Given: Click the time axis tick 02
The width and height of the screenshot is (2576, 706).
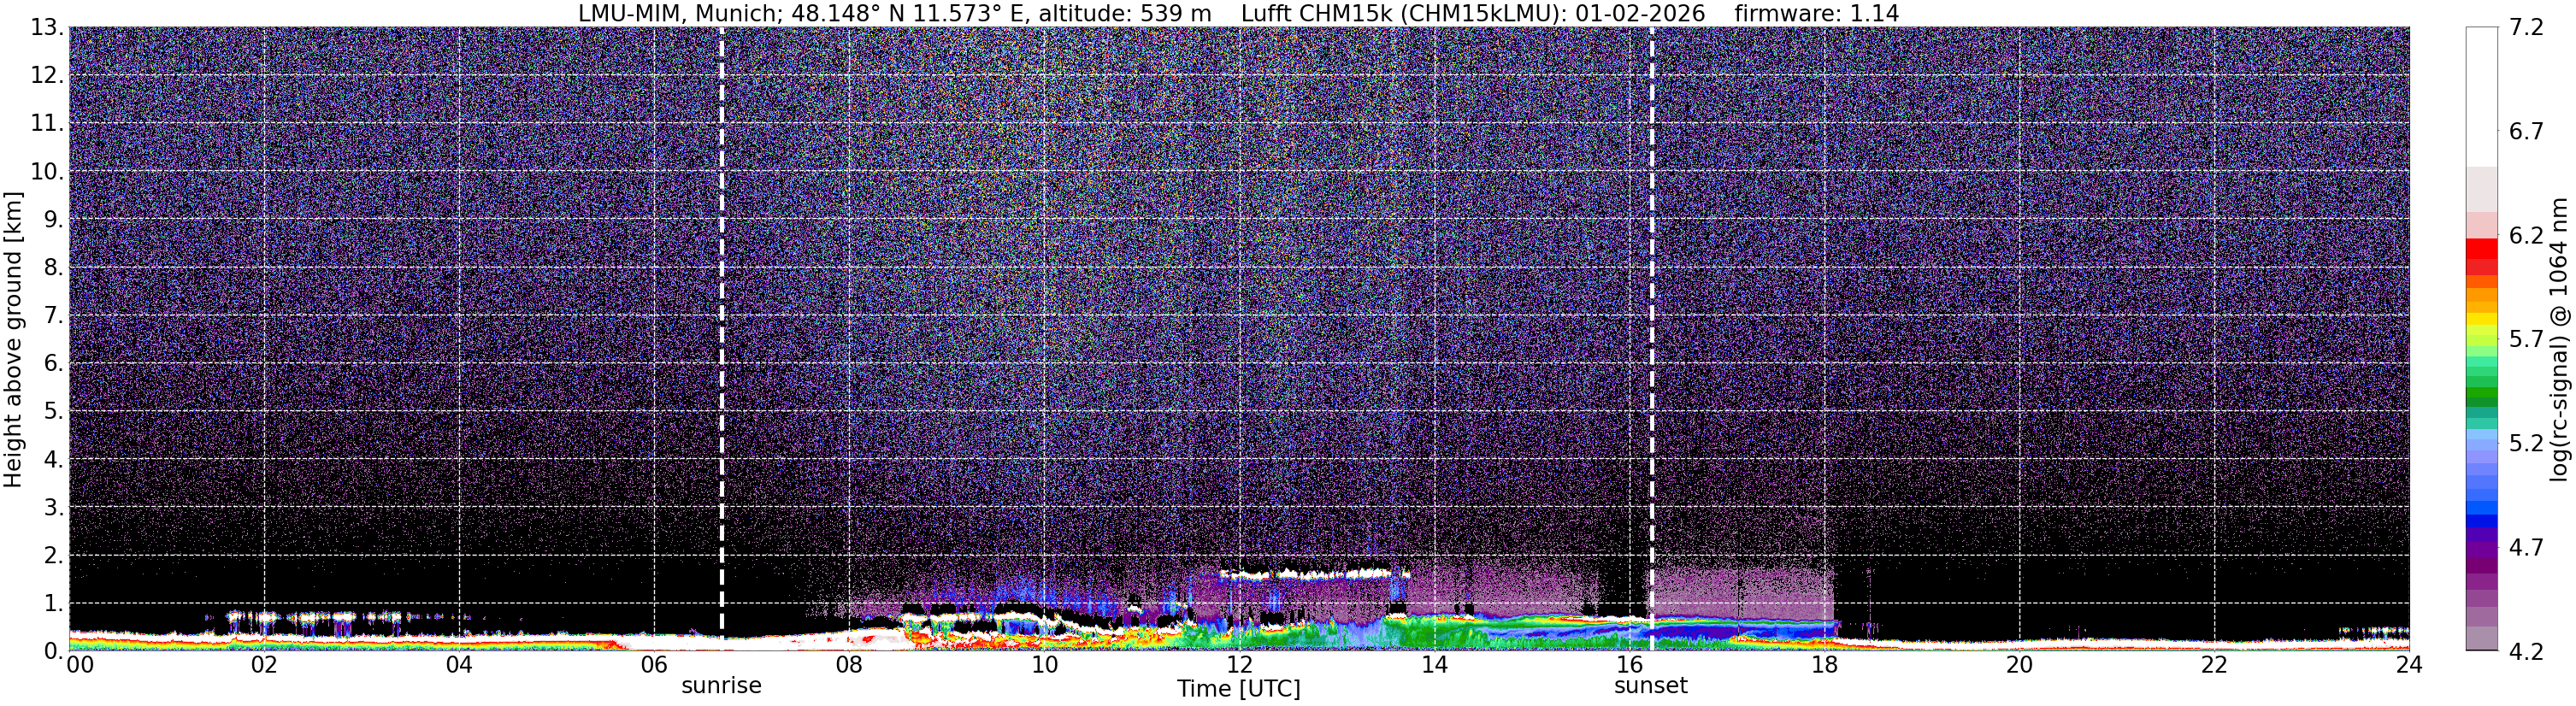Looking at the screenshot, I should 263,666.
